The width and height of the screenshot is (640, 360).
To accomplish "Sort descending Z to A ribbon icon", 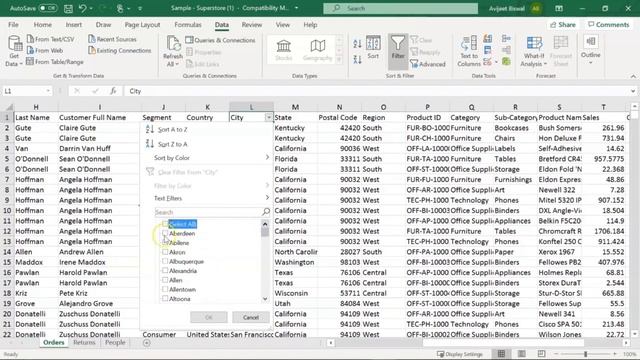I will (358, 60).
